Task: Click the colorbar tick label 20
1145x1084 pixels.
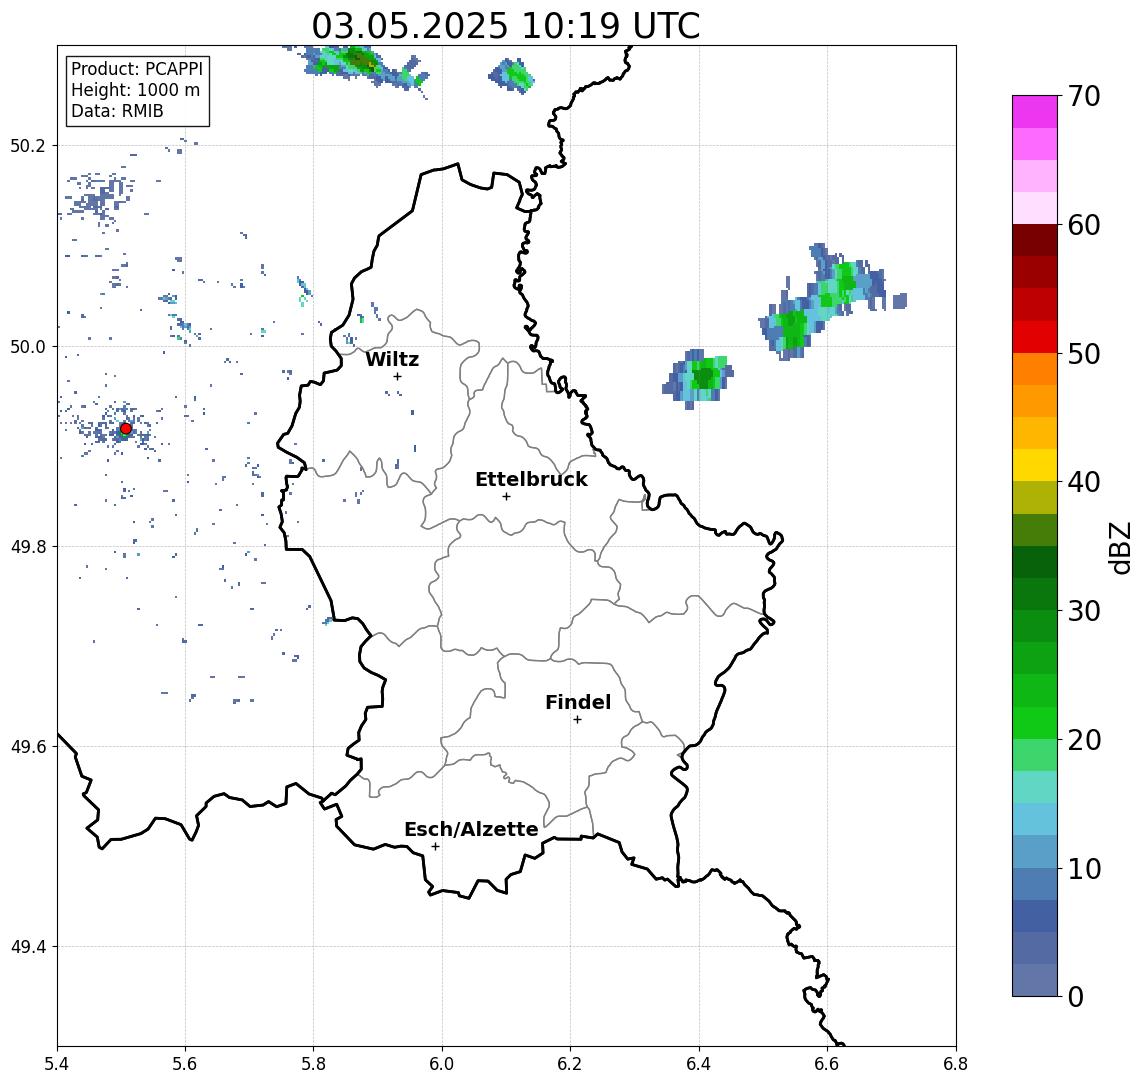Action: coord(1084,740)
